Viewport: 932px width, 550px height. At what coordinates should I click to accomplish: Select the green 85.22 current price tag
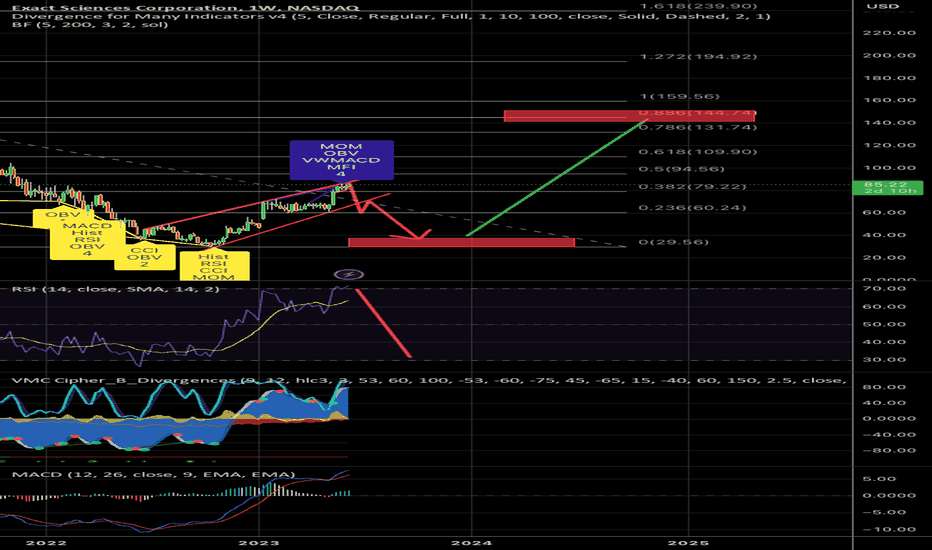[x=887, y=187]
